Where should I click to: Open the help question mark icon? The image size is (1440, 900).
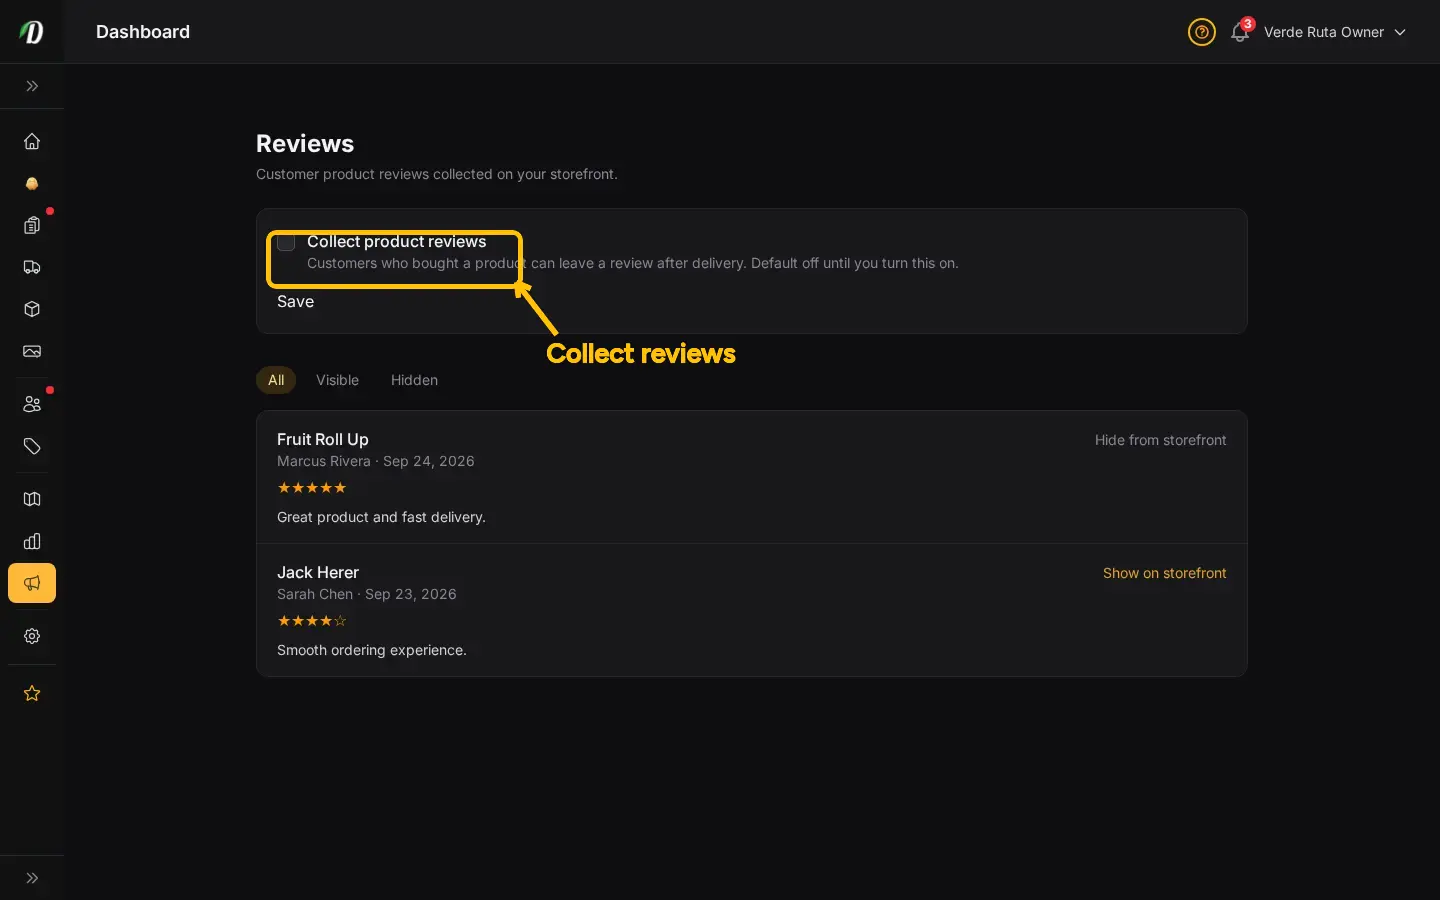[1202, 32]
